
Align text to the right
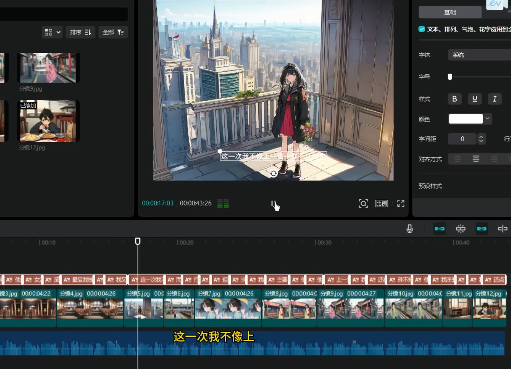tap(494, 159)
